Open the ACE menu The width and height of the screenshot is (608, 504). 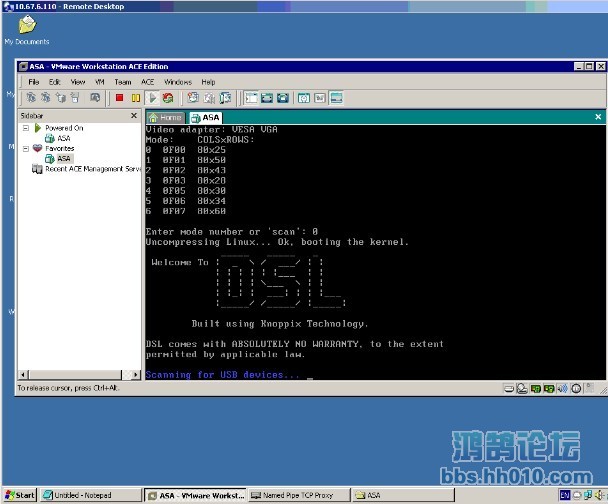(x=147, y=82)
